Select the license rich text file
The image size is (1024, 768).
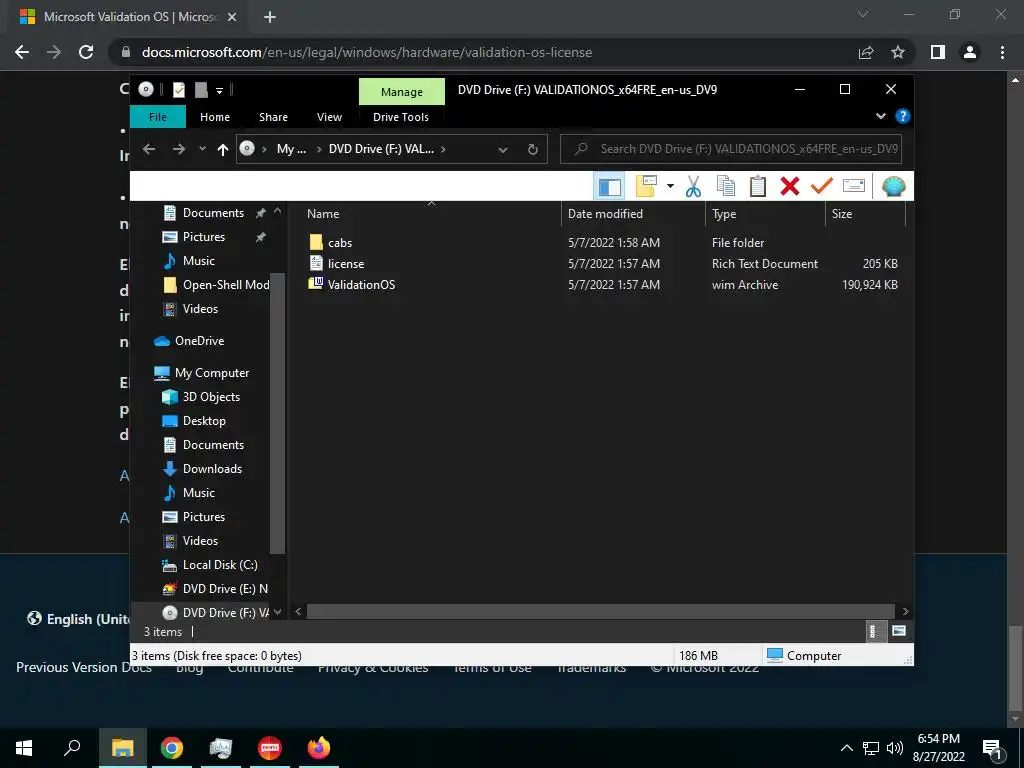345,264
